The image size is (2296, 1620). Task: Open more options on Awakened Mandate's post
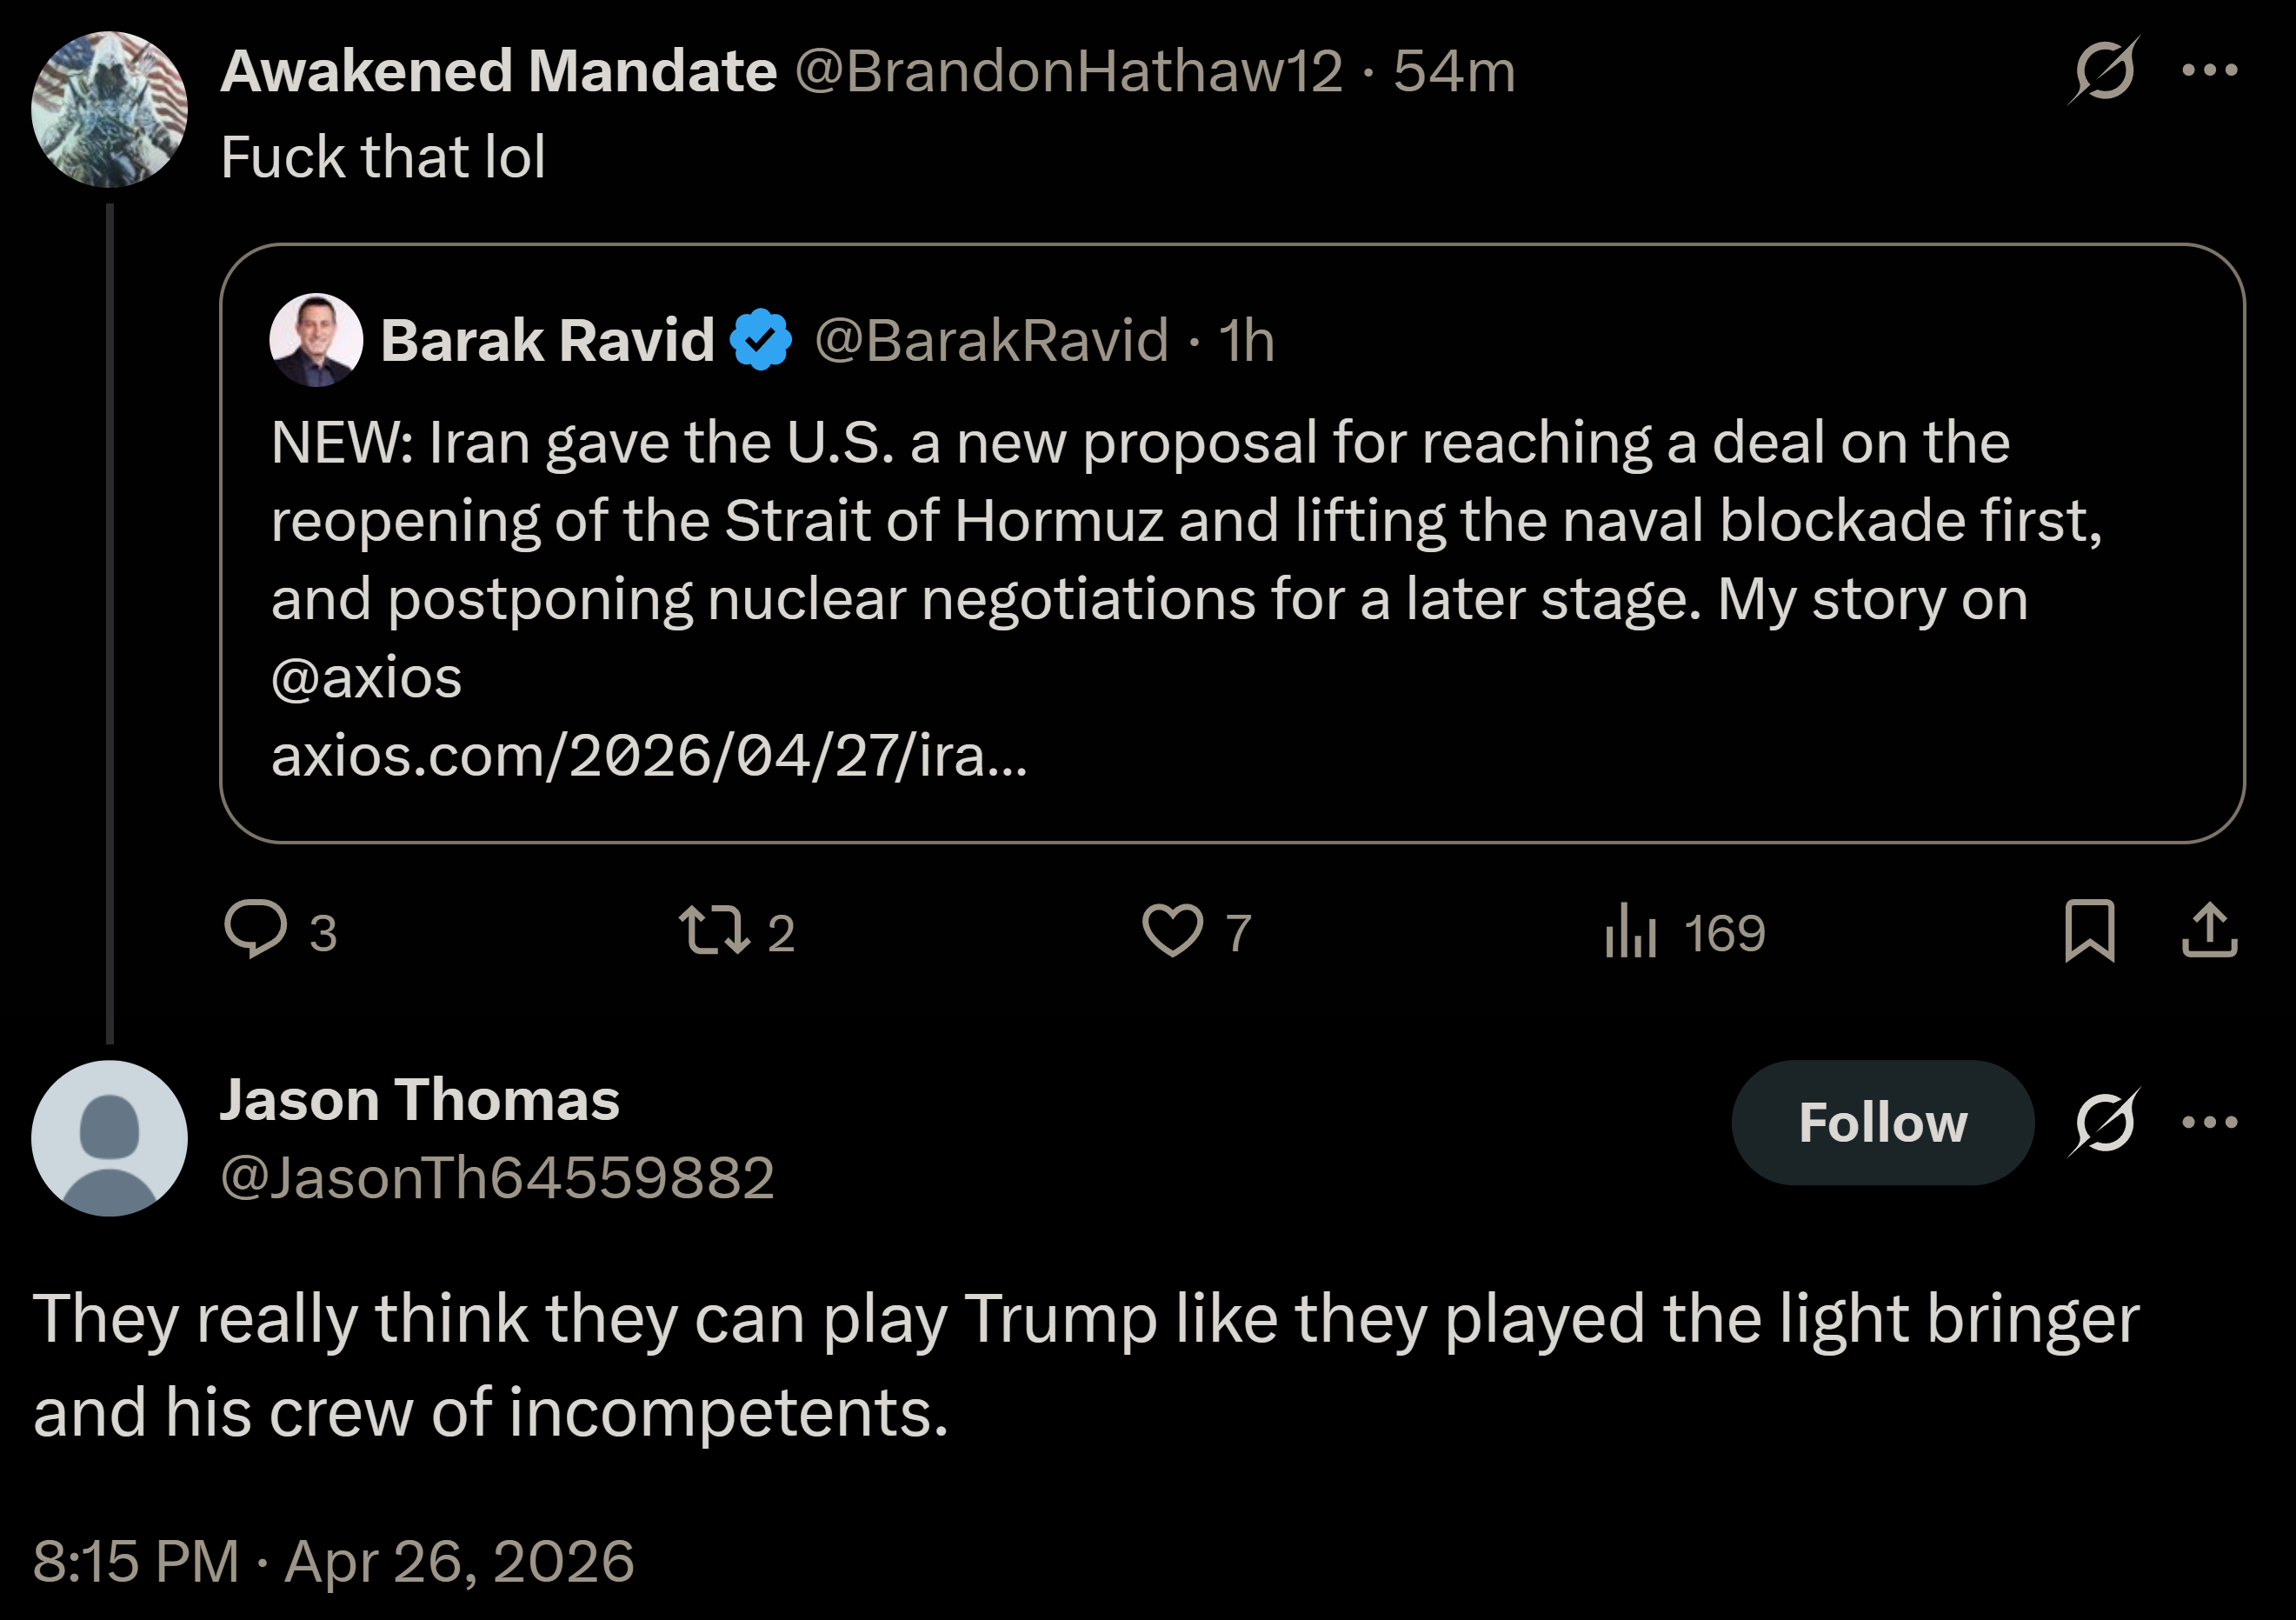[x=2210, y=70]
